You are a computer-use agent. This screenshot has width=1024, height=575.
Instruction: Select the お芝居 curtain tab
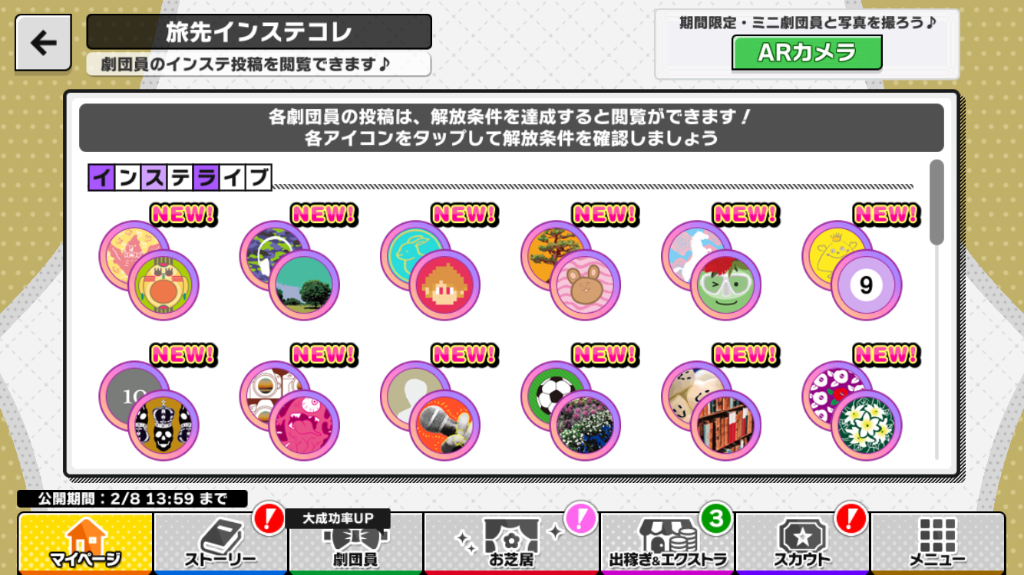coord(511,543)
